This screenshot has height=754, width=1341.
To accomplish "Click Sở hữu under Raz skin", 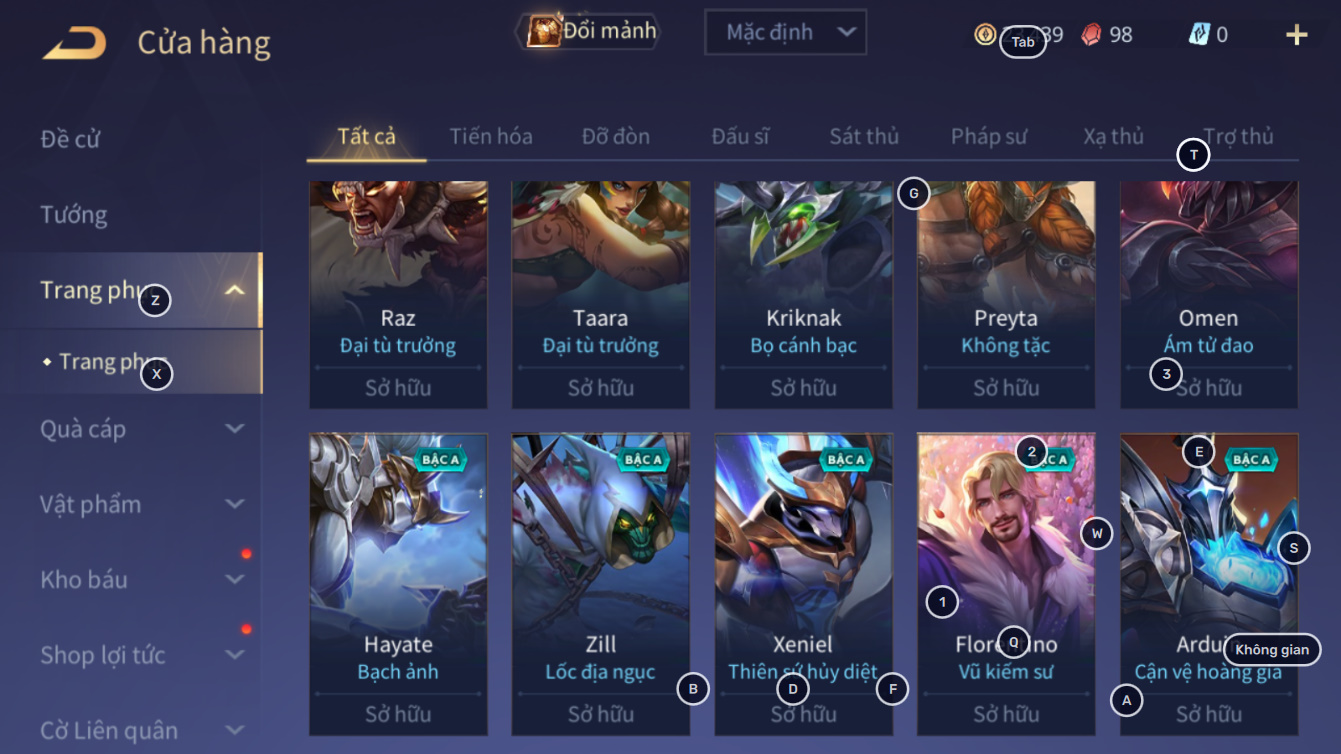I will click(x=398, y=388).
